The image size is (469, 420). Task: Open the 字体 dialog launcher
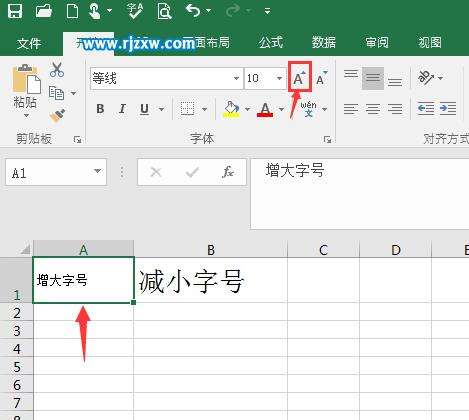(327, 139)
